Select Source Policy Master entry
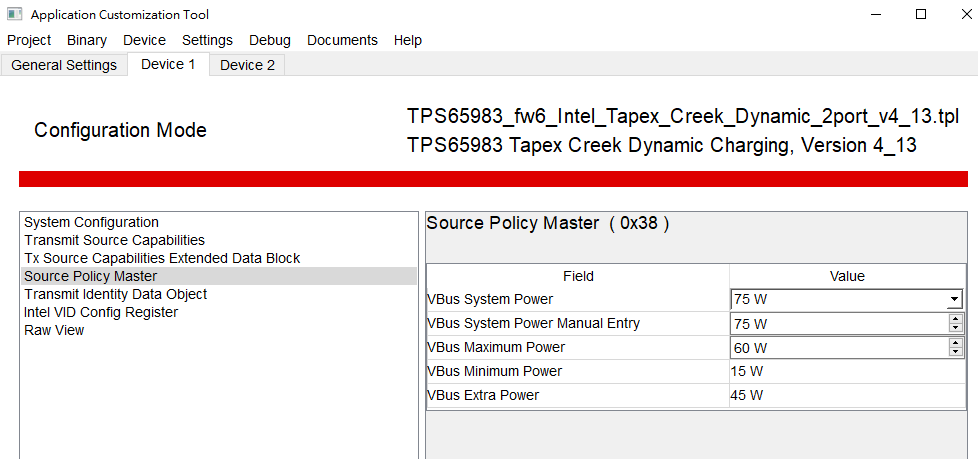This screenshot has width=978, height=459. point(219,276)
